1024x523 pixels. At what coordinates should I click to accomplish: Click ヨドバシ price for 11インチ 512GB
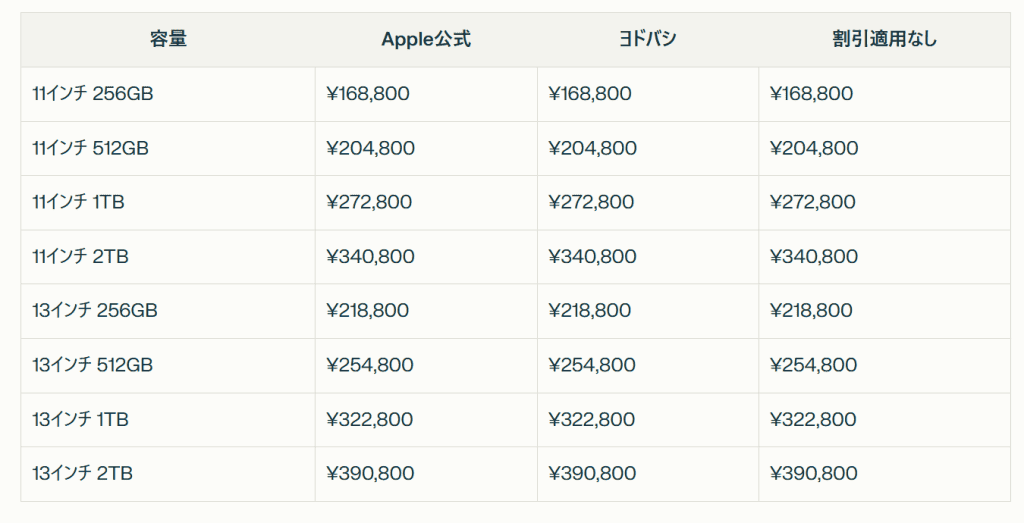click(592, 148)
